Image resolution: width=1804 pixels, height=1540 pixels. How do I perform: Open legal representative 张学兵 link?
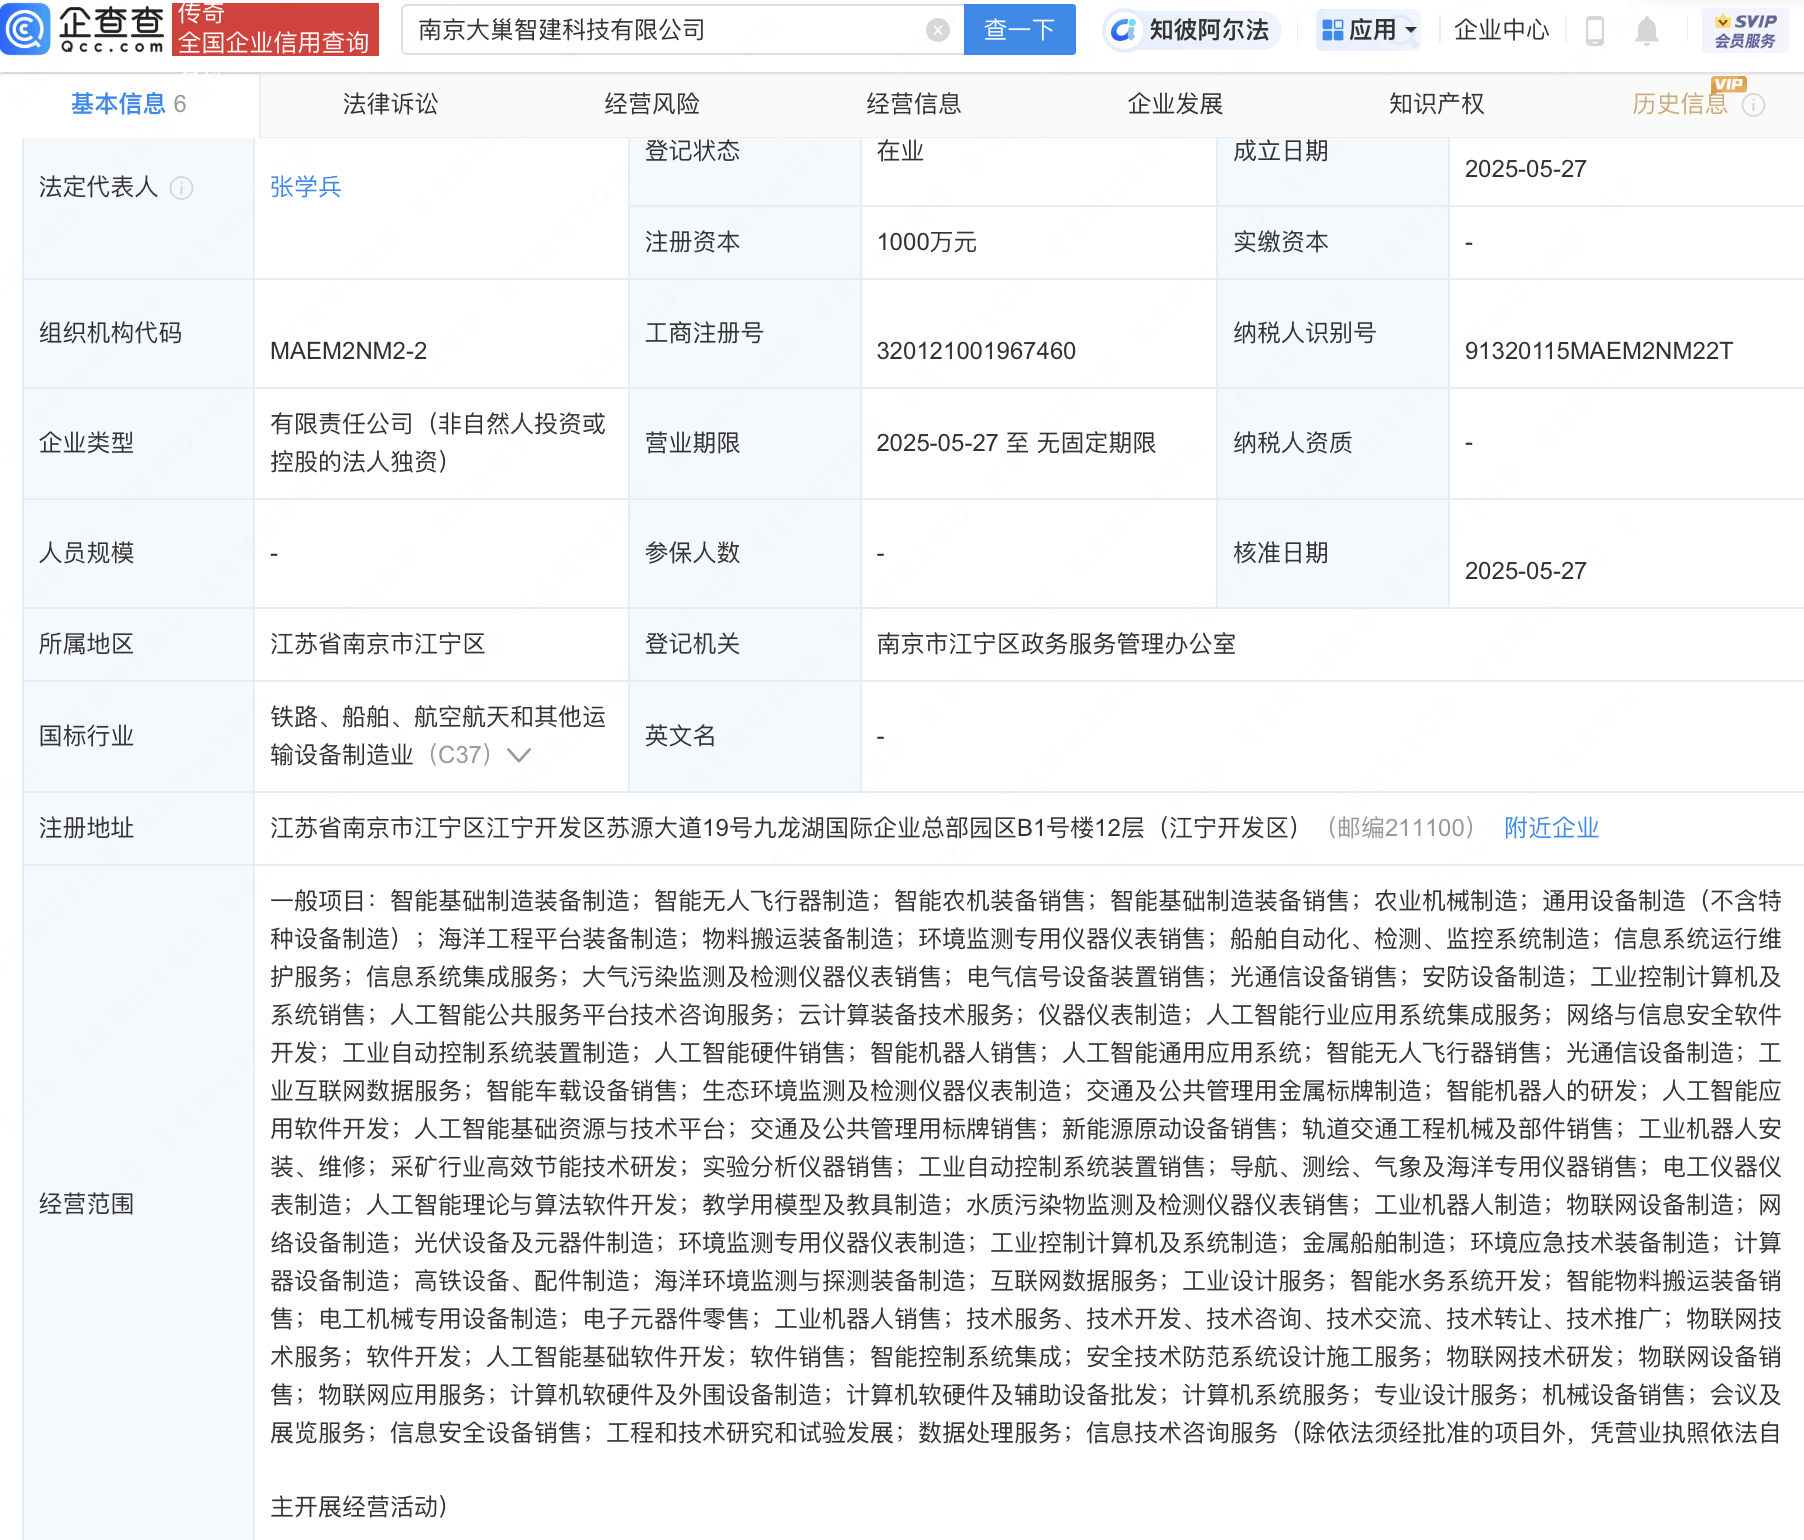point(306,187)
